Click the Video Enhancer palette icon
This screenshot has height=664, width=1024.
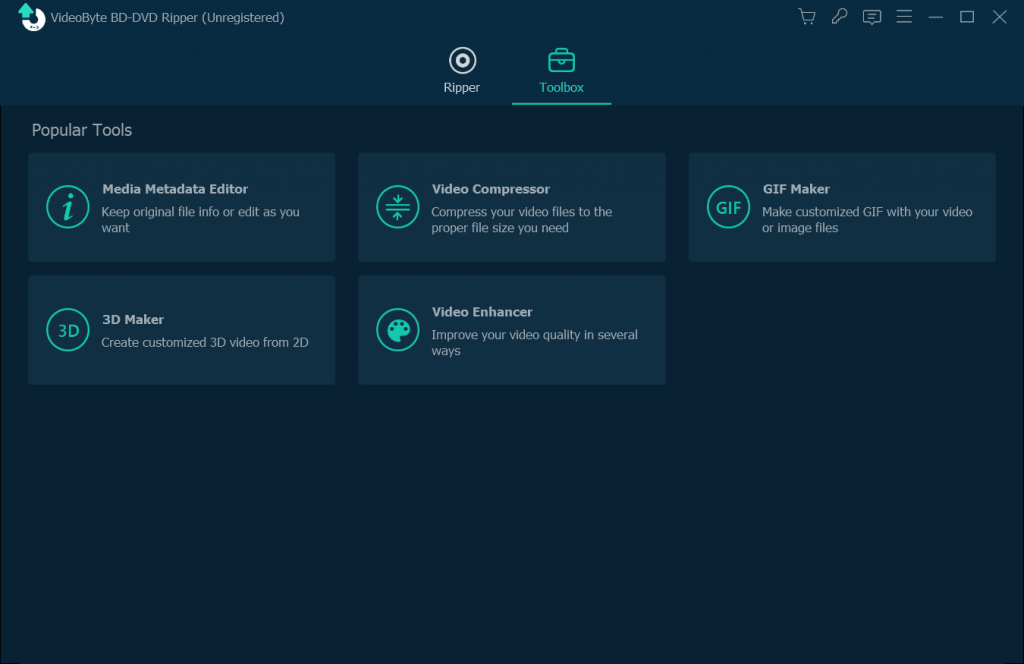[x=398, y=330]
